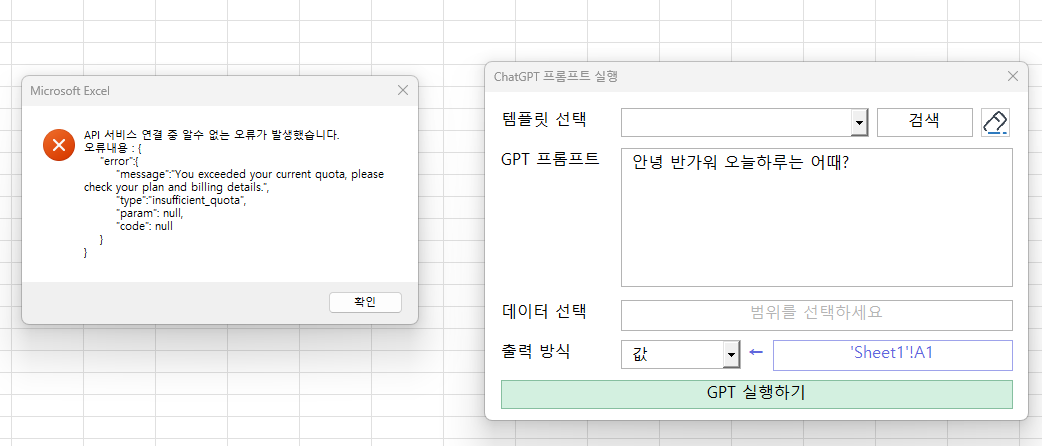Click the 템플릿 선택 label
The height and width of the screenshot is (446, 1042).
(544, 120)
